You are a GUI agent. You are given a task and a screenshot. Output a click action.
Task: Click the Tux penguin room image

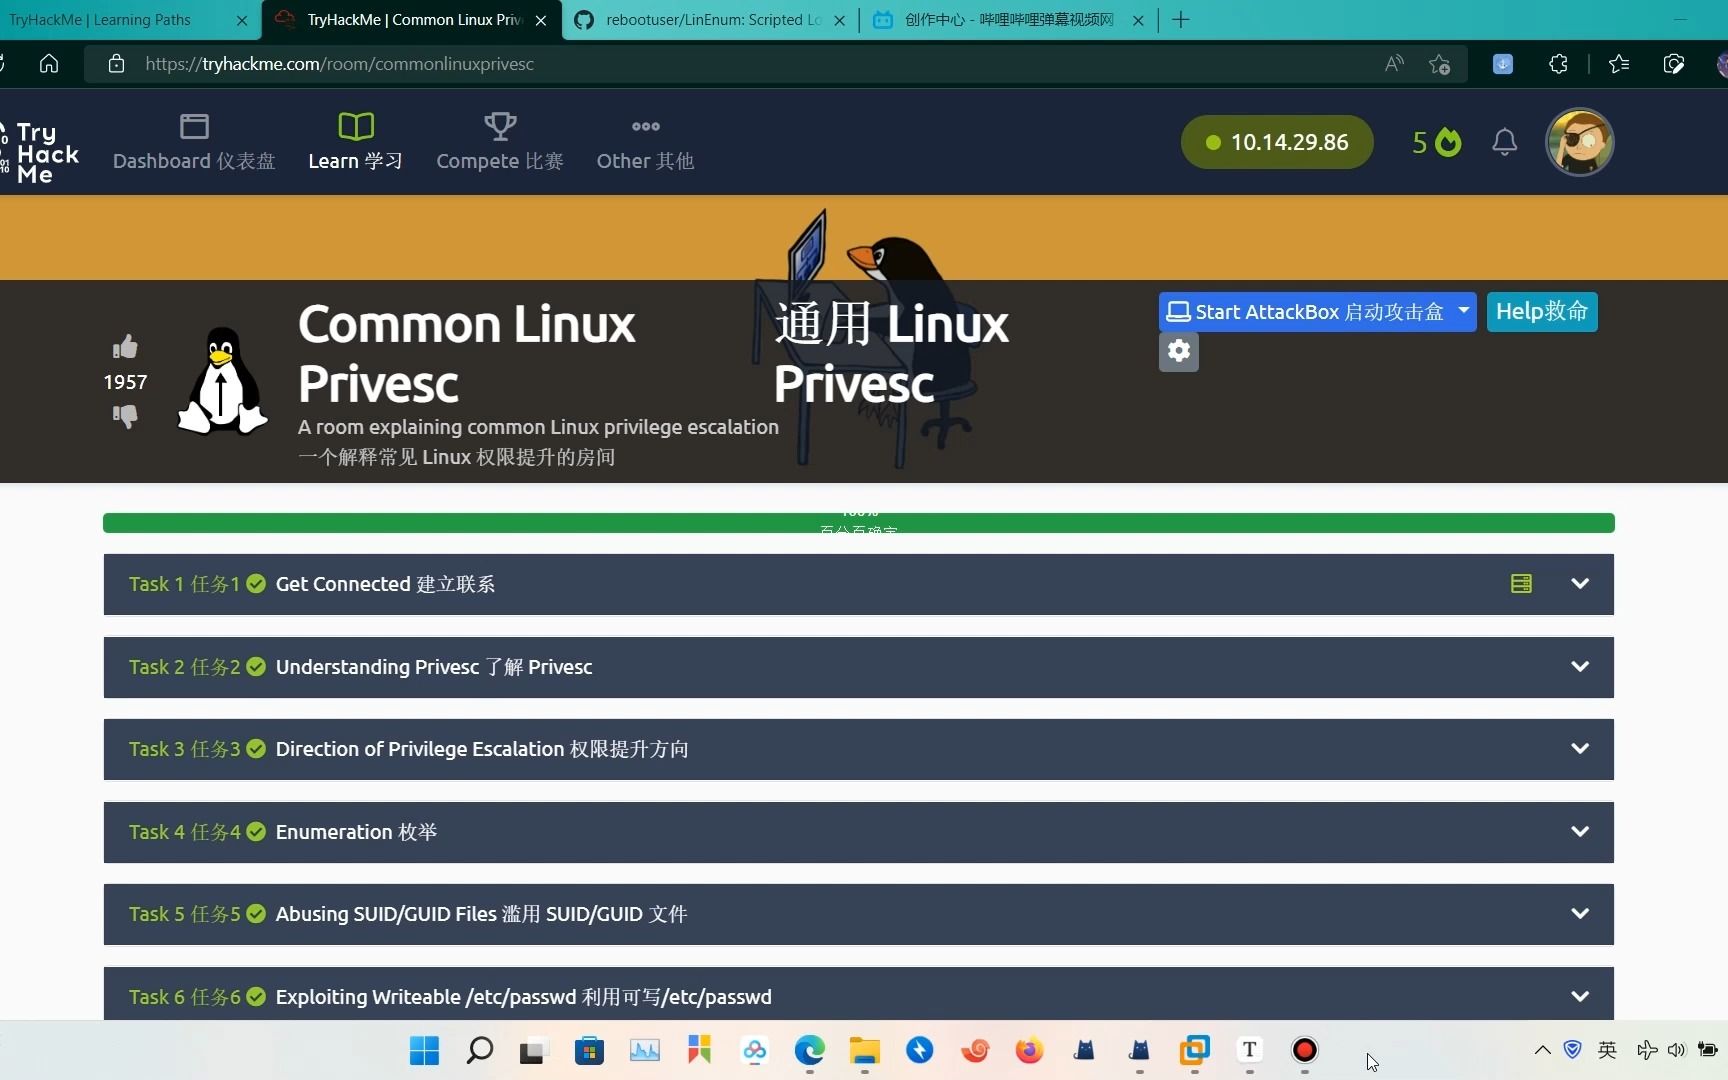222,381
